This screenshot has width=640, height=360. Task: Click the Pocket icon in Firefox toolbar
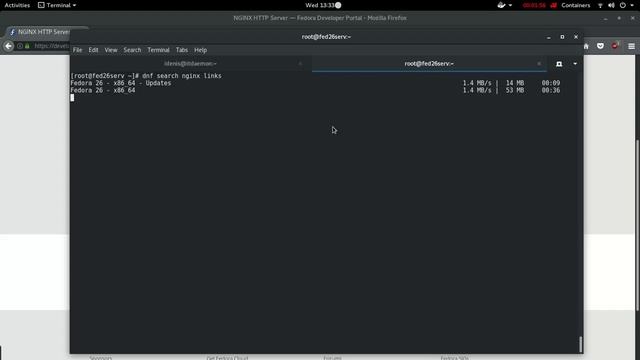pos(600,46)
